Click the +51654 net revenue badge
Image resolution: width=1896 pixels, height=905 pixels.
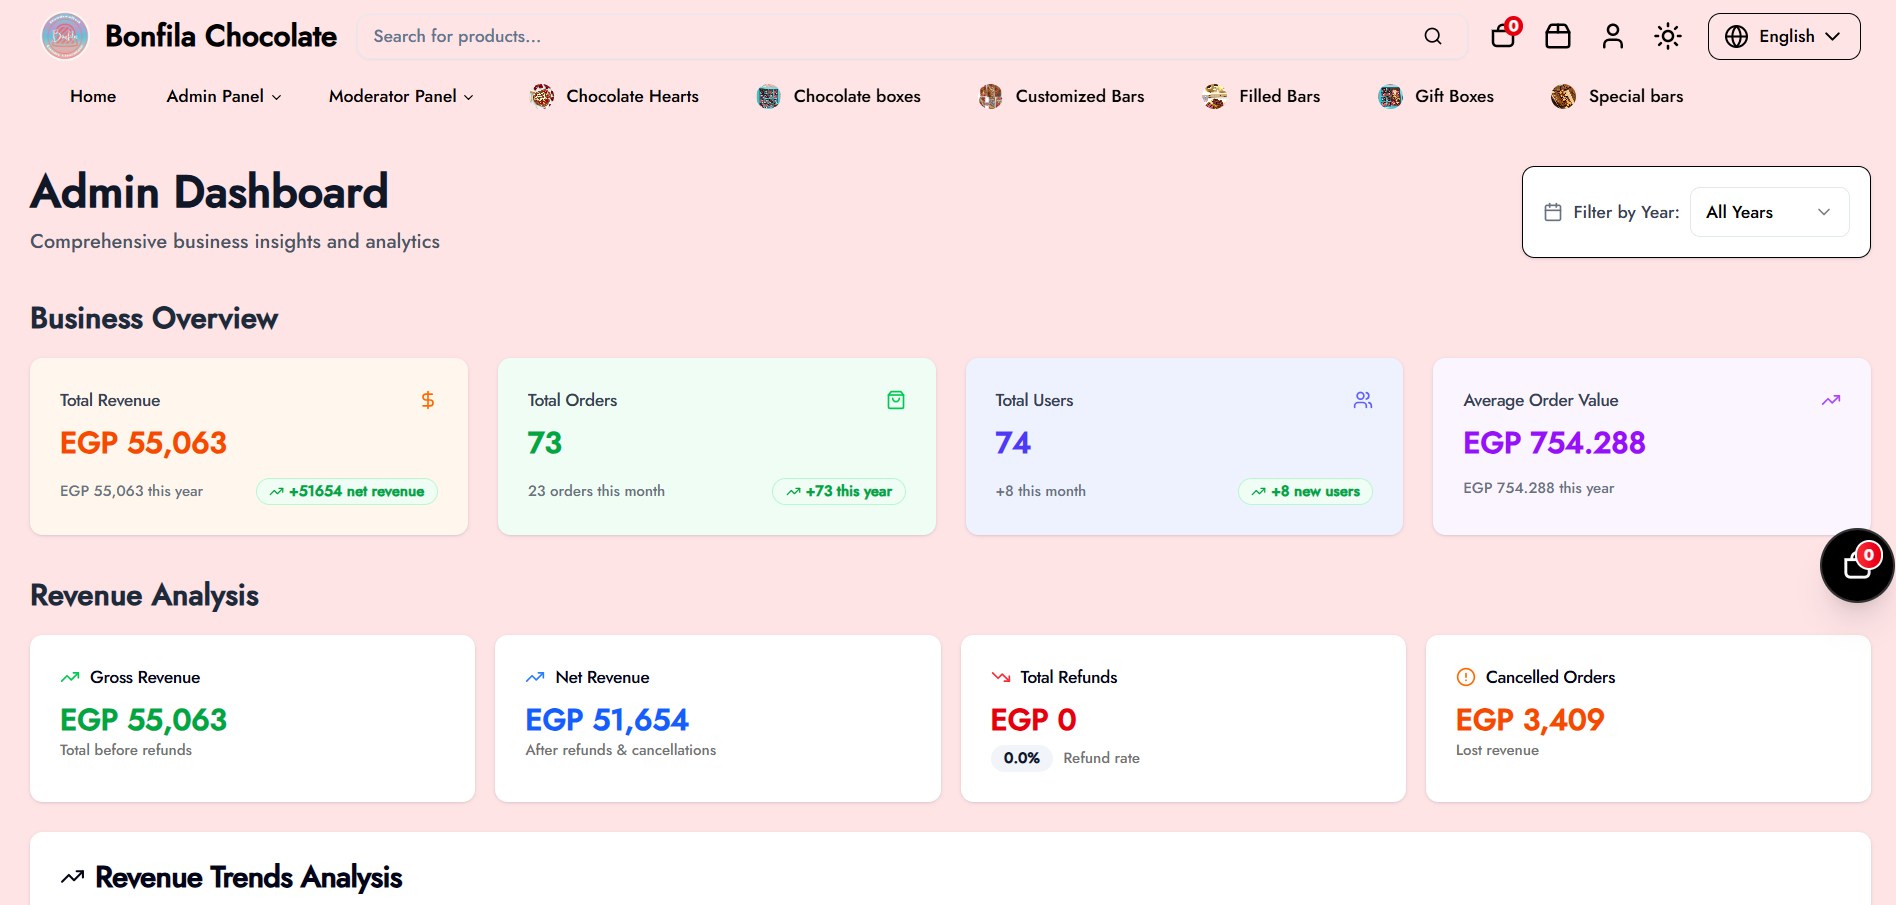click(x=347, y=491)
